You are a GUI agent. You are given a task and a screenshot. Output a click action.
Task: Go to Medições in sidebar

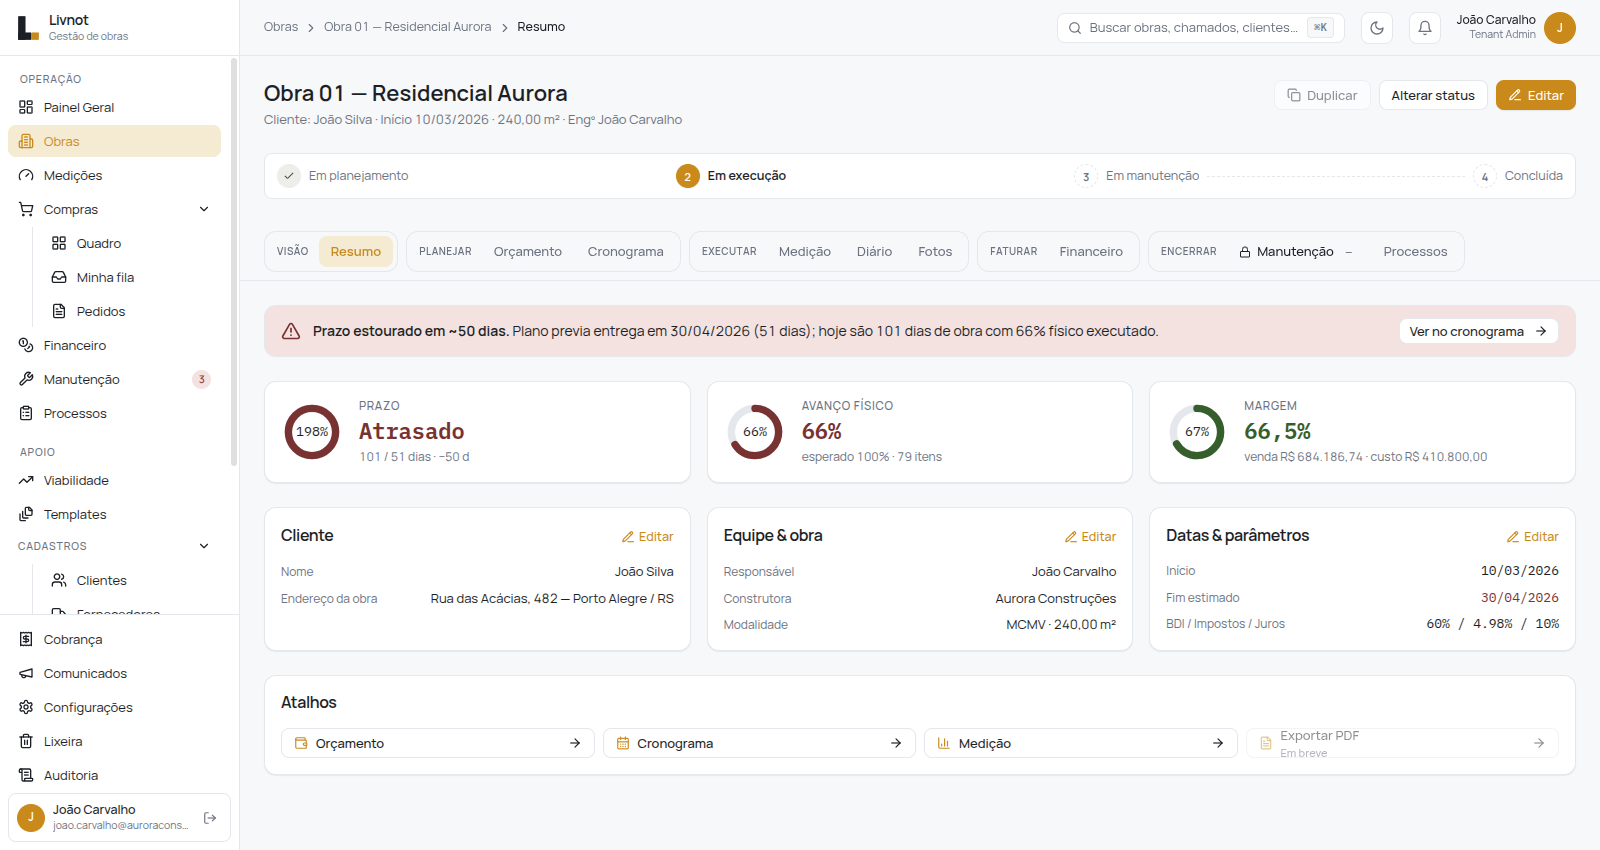coord(114,175)
